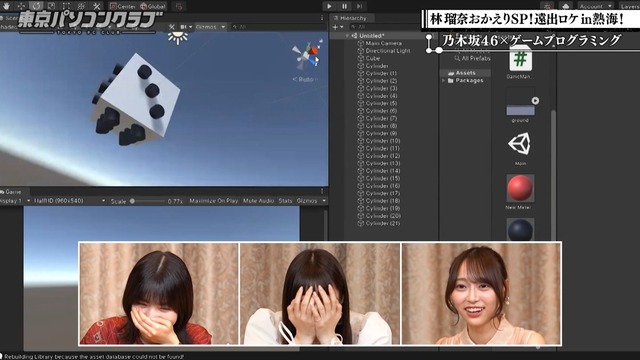
Task: Select the Hand tool in toolbar
Action: pos(6,6)
